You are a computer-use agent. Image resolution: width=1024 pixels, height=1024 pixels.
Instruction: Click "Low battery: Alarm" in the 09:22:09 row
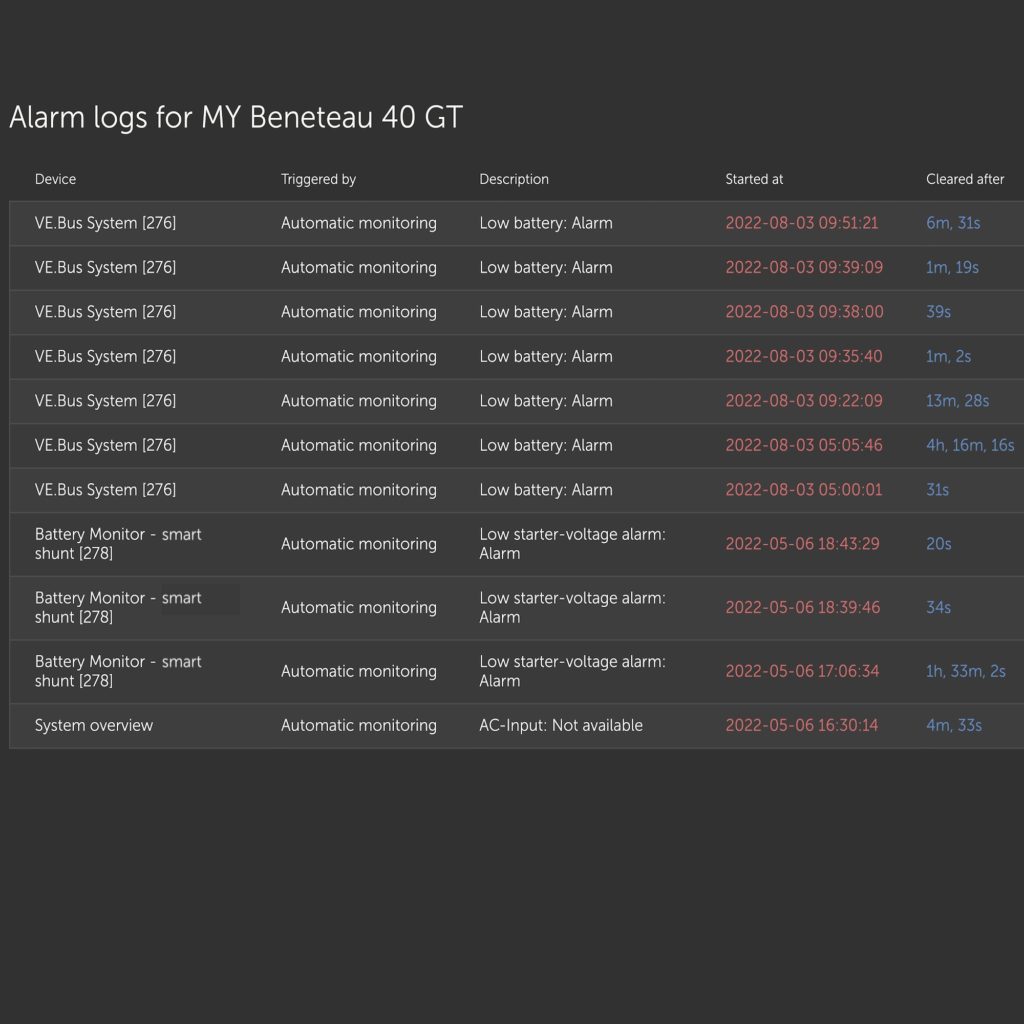point(546,401)
